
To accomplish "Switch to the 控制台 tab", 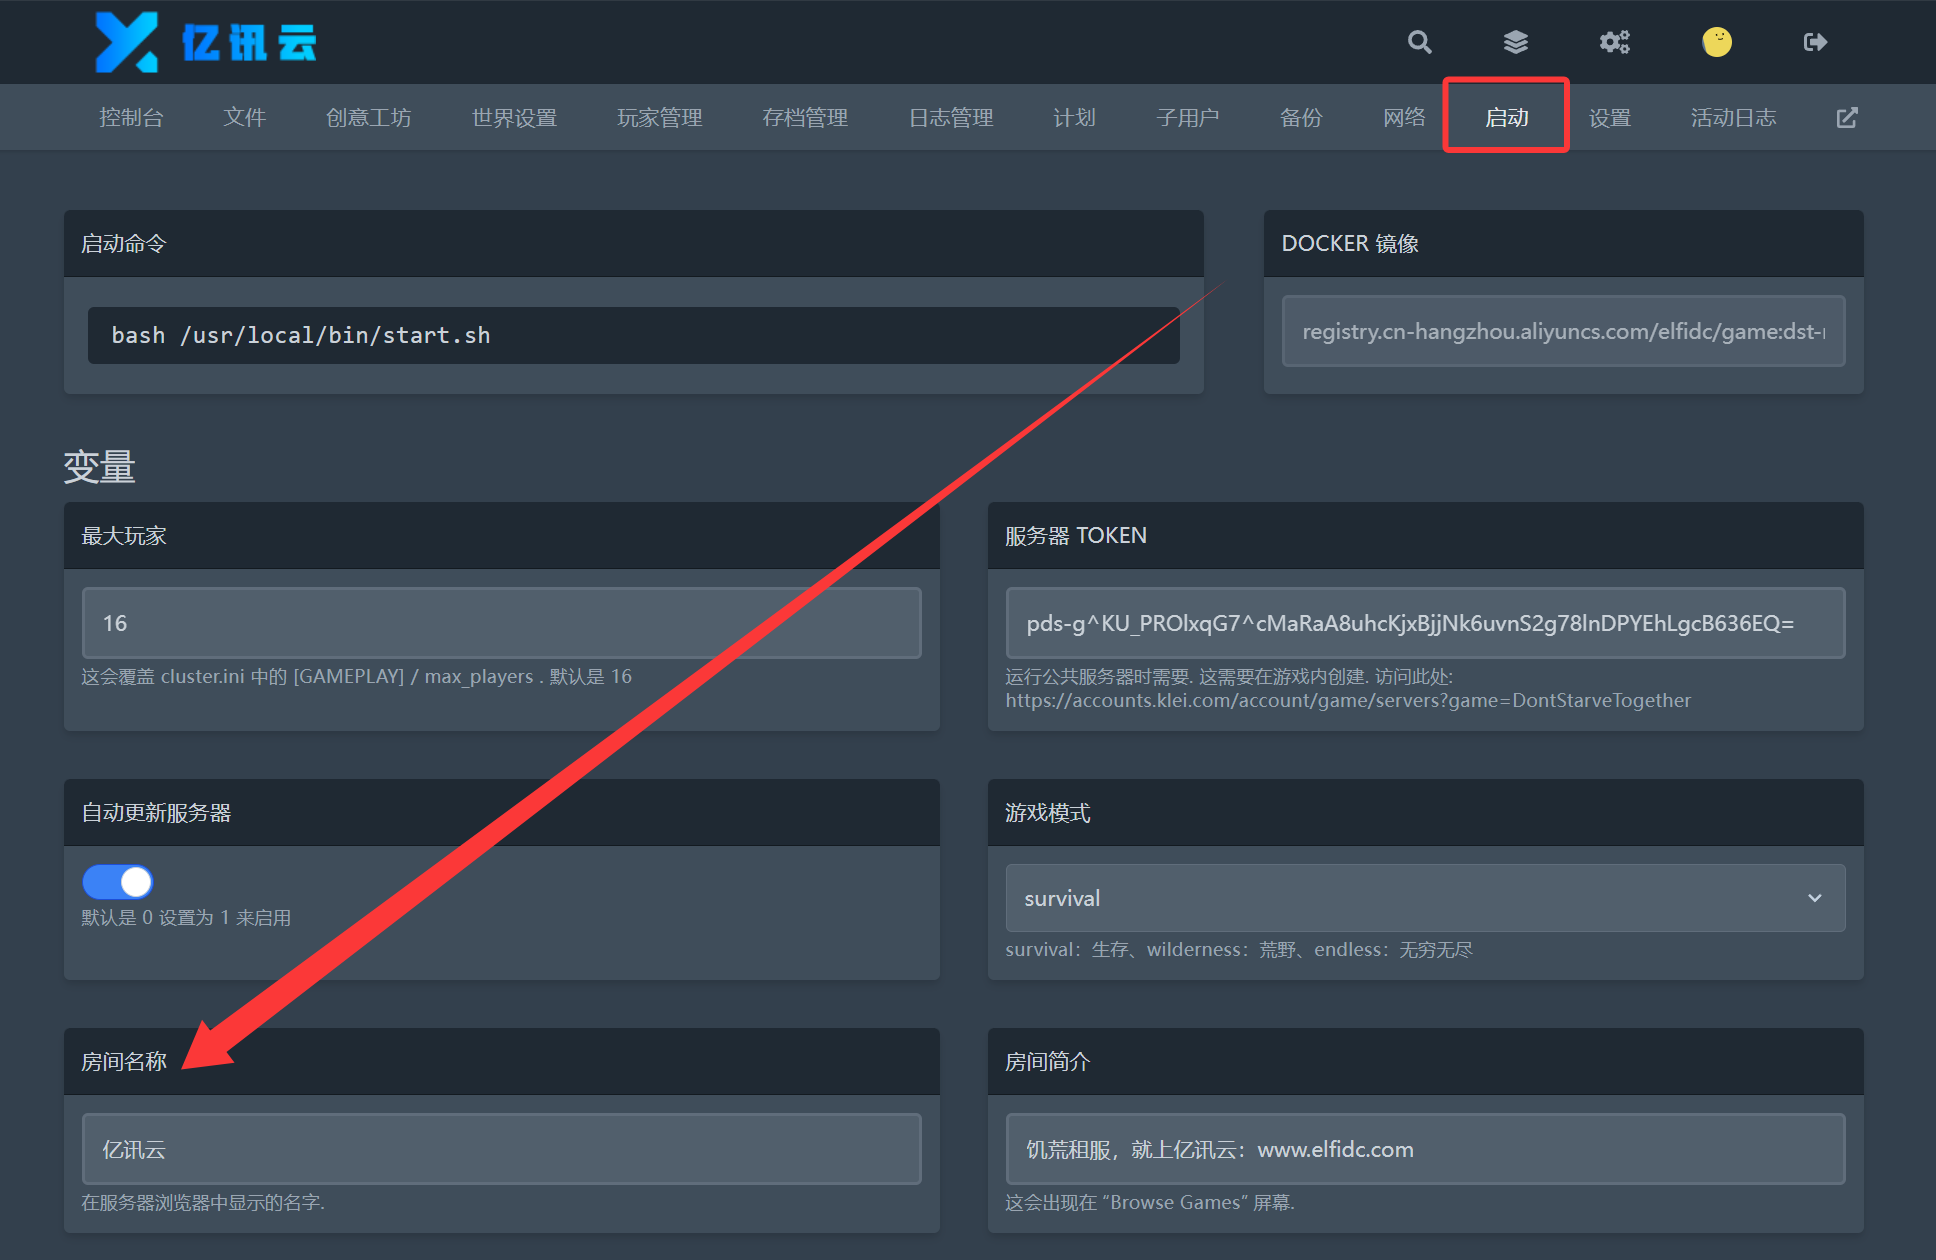I will 131,118.
